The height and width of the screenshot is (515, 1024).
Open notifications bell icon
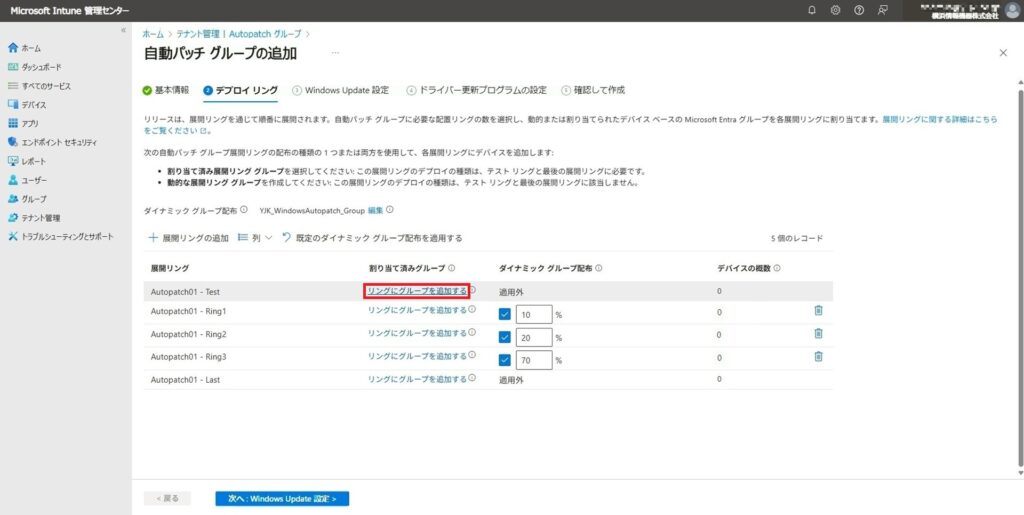pos(812,10)
